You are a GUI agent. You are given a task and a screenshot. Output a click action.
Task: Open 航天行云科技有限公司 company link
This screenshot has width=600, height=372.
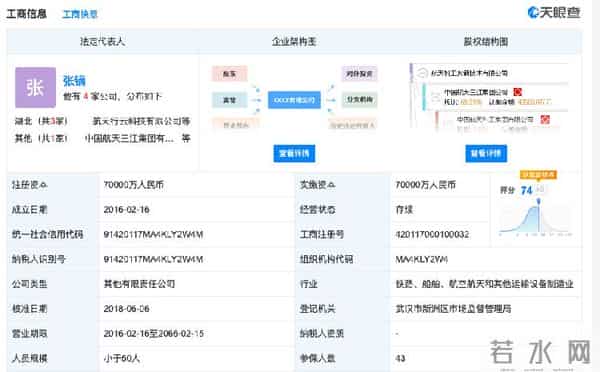pyautogui.click(x=137, y=121)
